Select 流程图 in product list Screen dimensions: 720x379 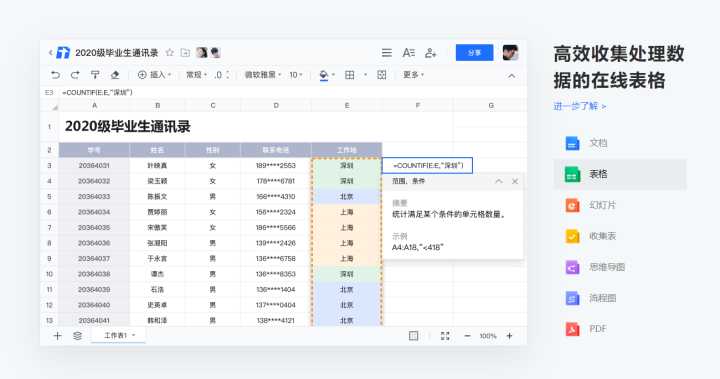point(620,298)
